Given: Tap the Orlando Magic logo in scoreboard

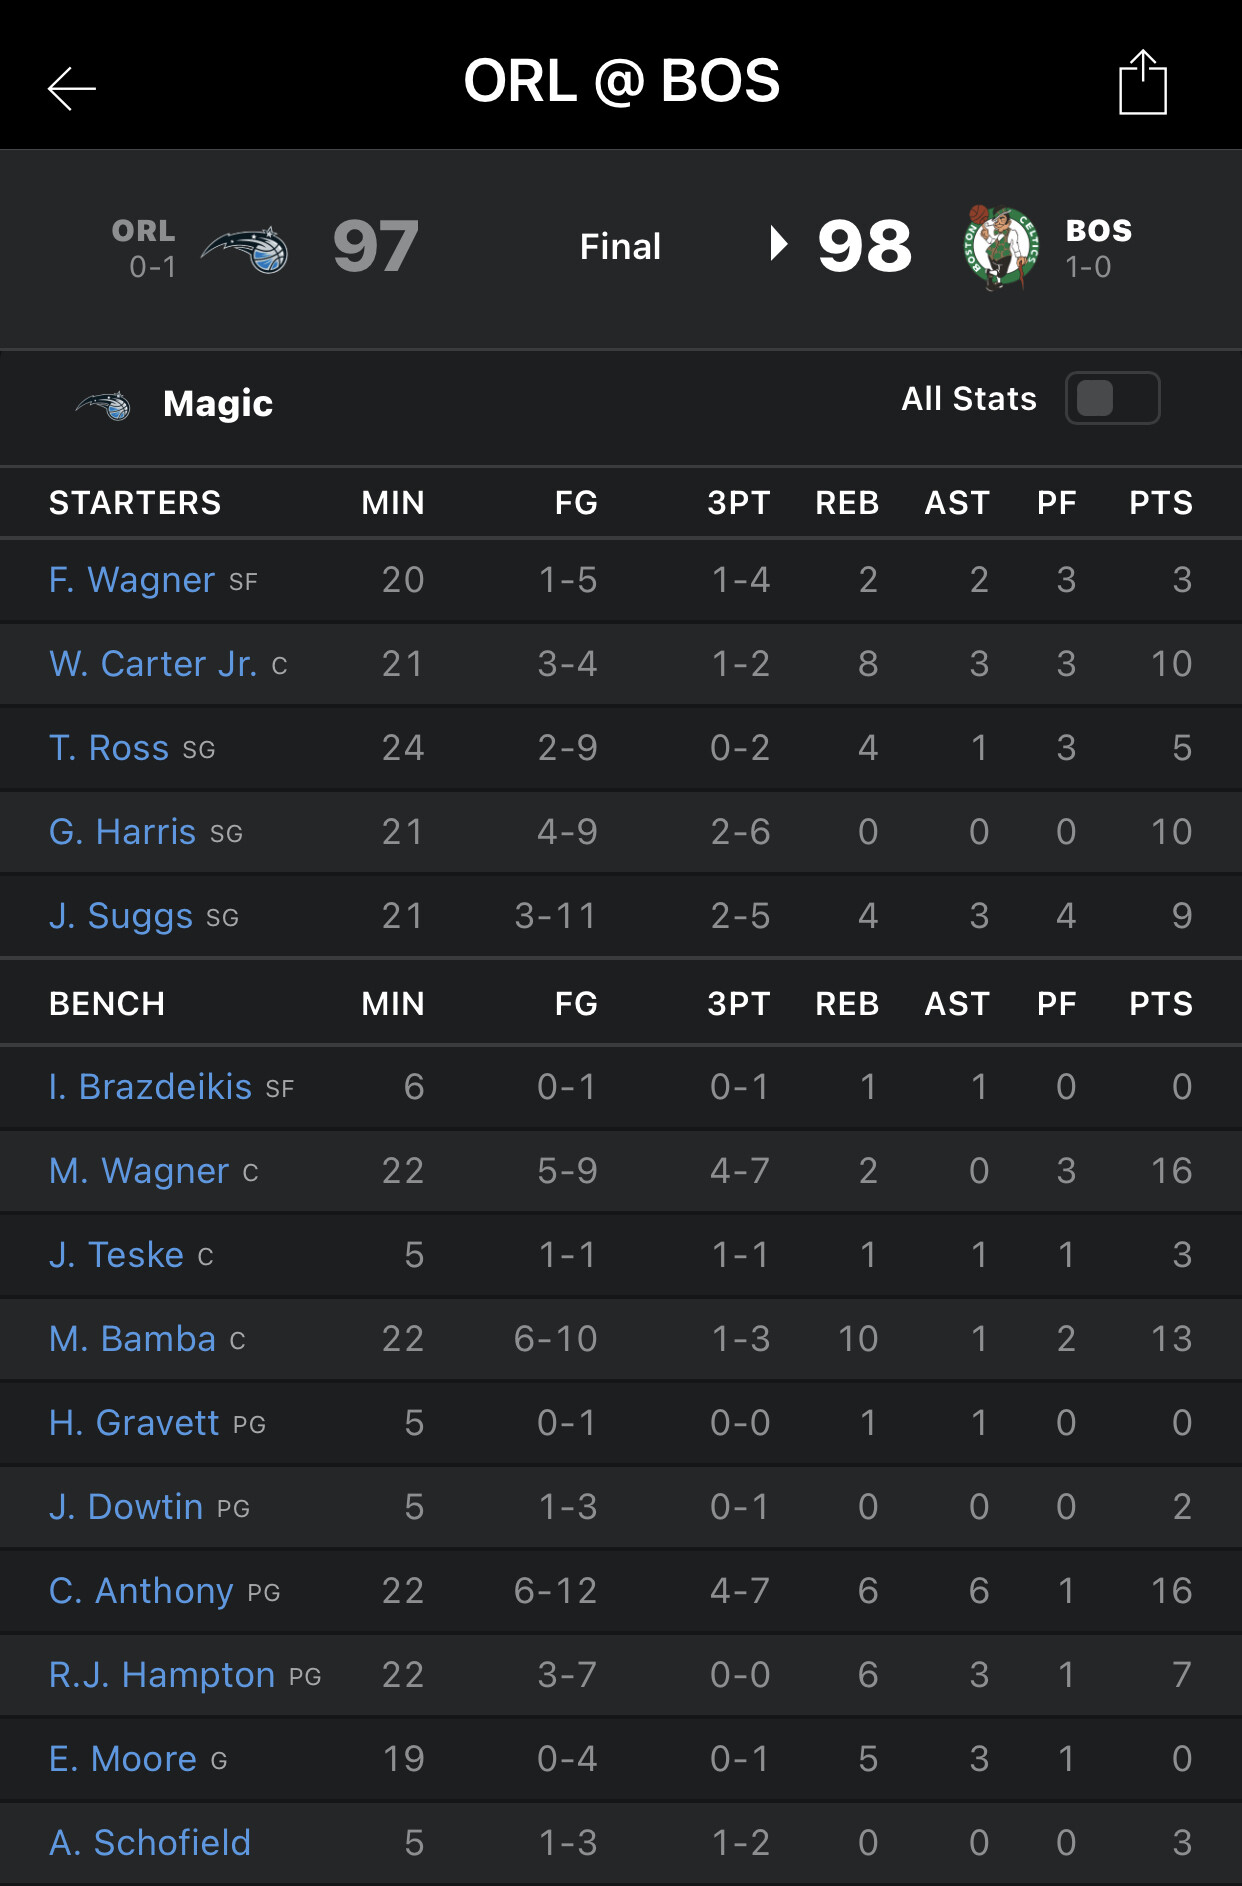Looking at the screenshot, I should [x=245, y=249].
